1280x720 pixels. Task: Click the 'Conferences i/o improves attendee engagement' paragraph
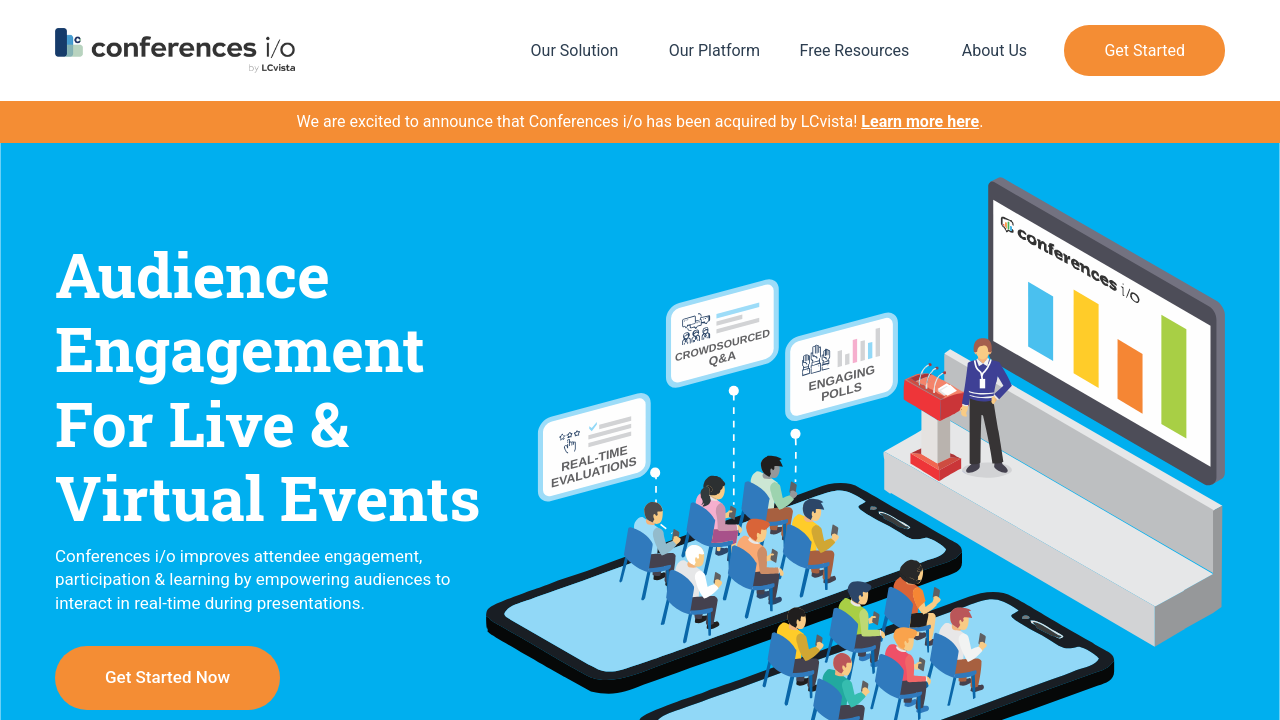[x=253, y=580]
